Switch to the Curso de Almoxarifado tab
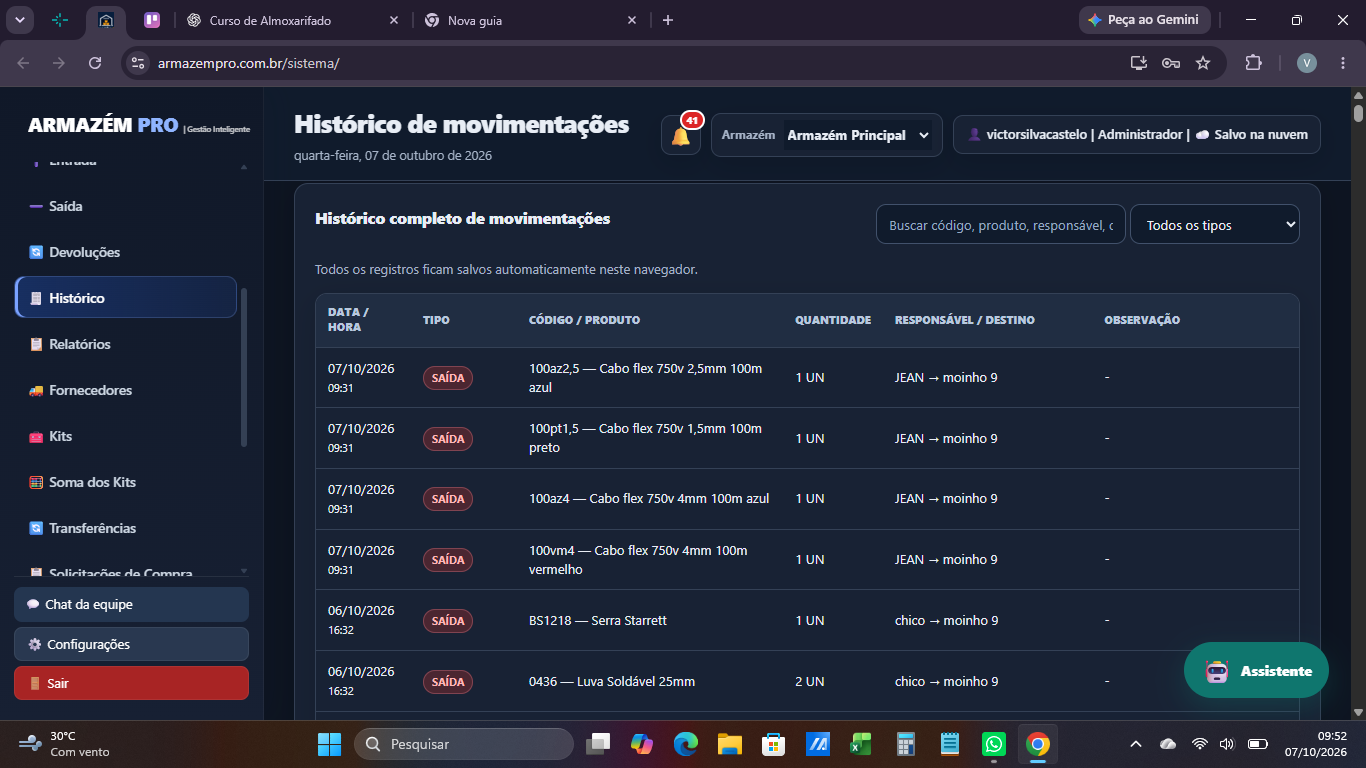 (292, 20)
